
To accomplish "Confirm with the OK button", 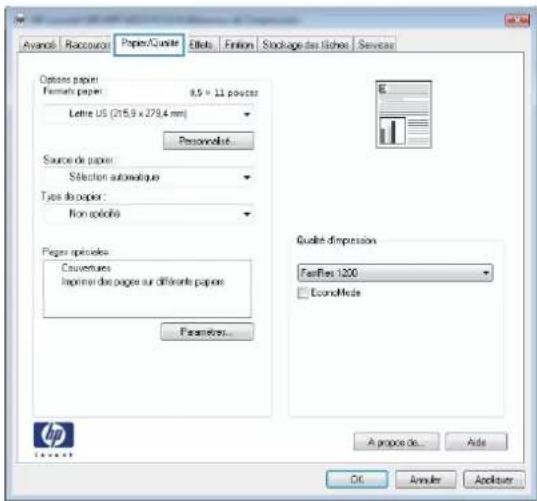I will click(357, 479).
